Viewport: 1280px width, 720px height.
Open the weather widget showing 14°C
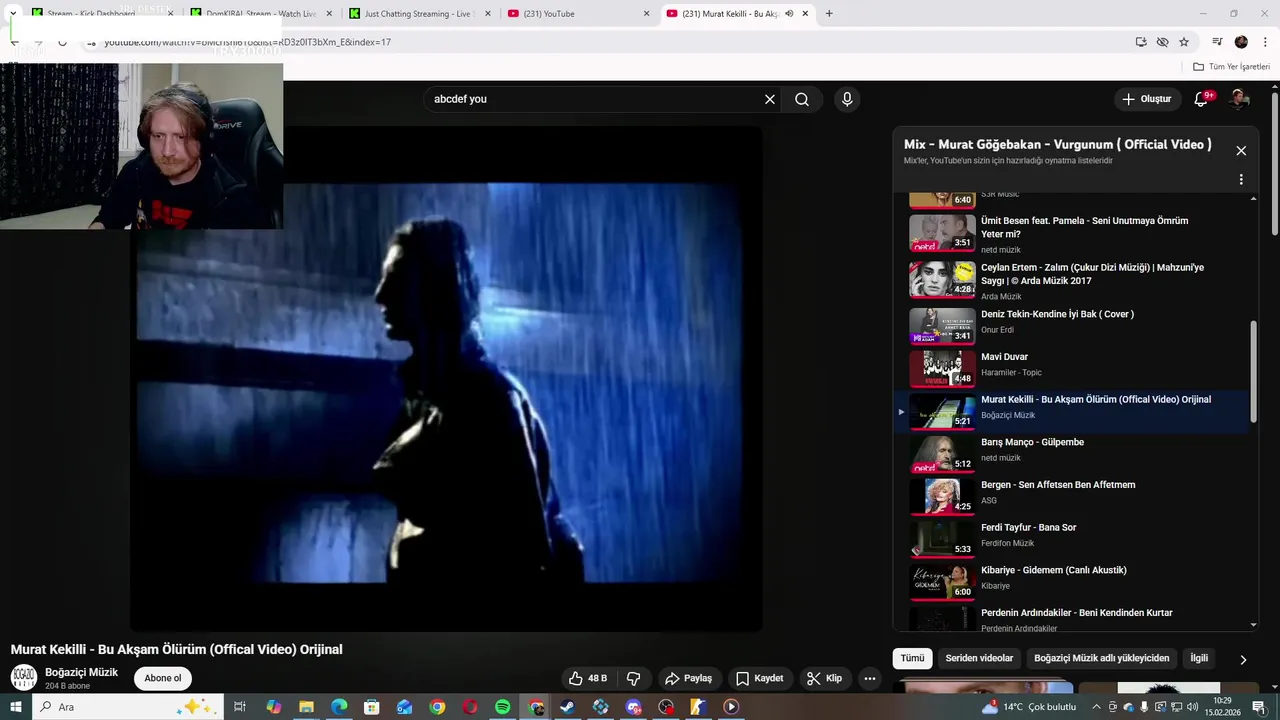coord(1029,707)
